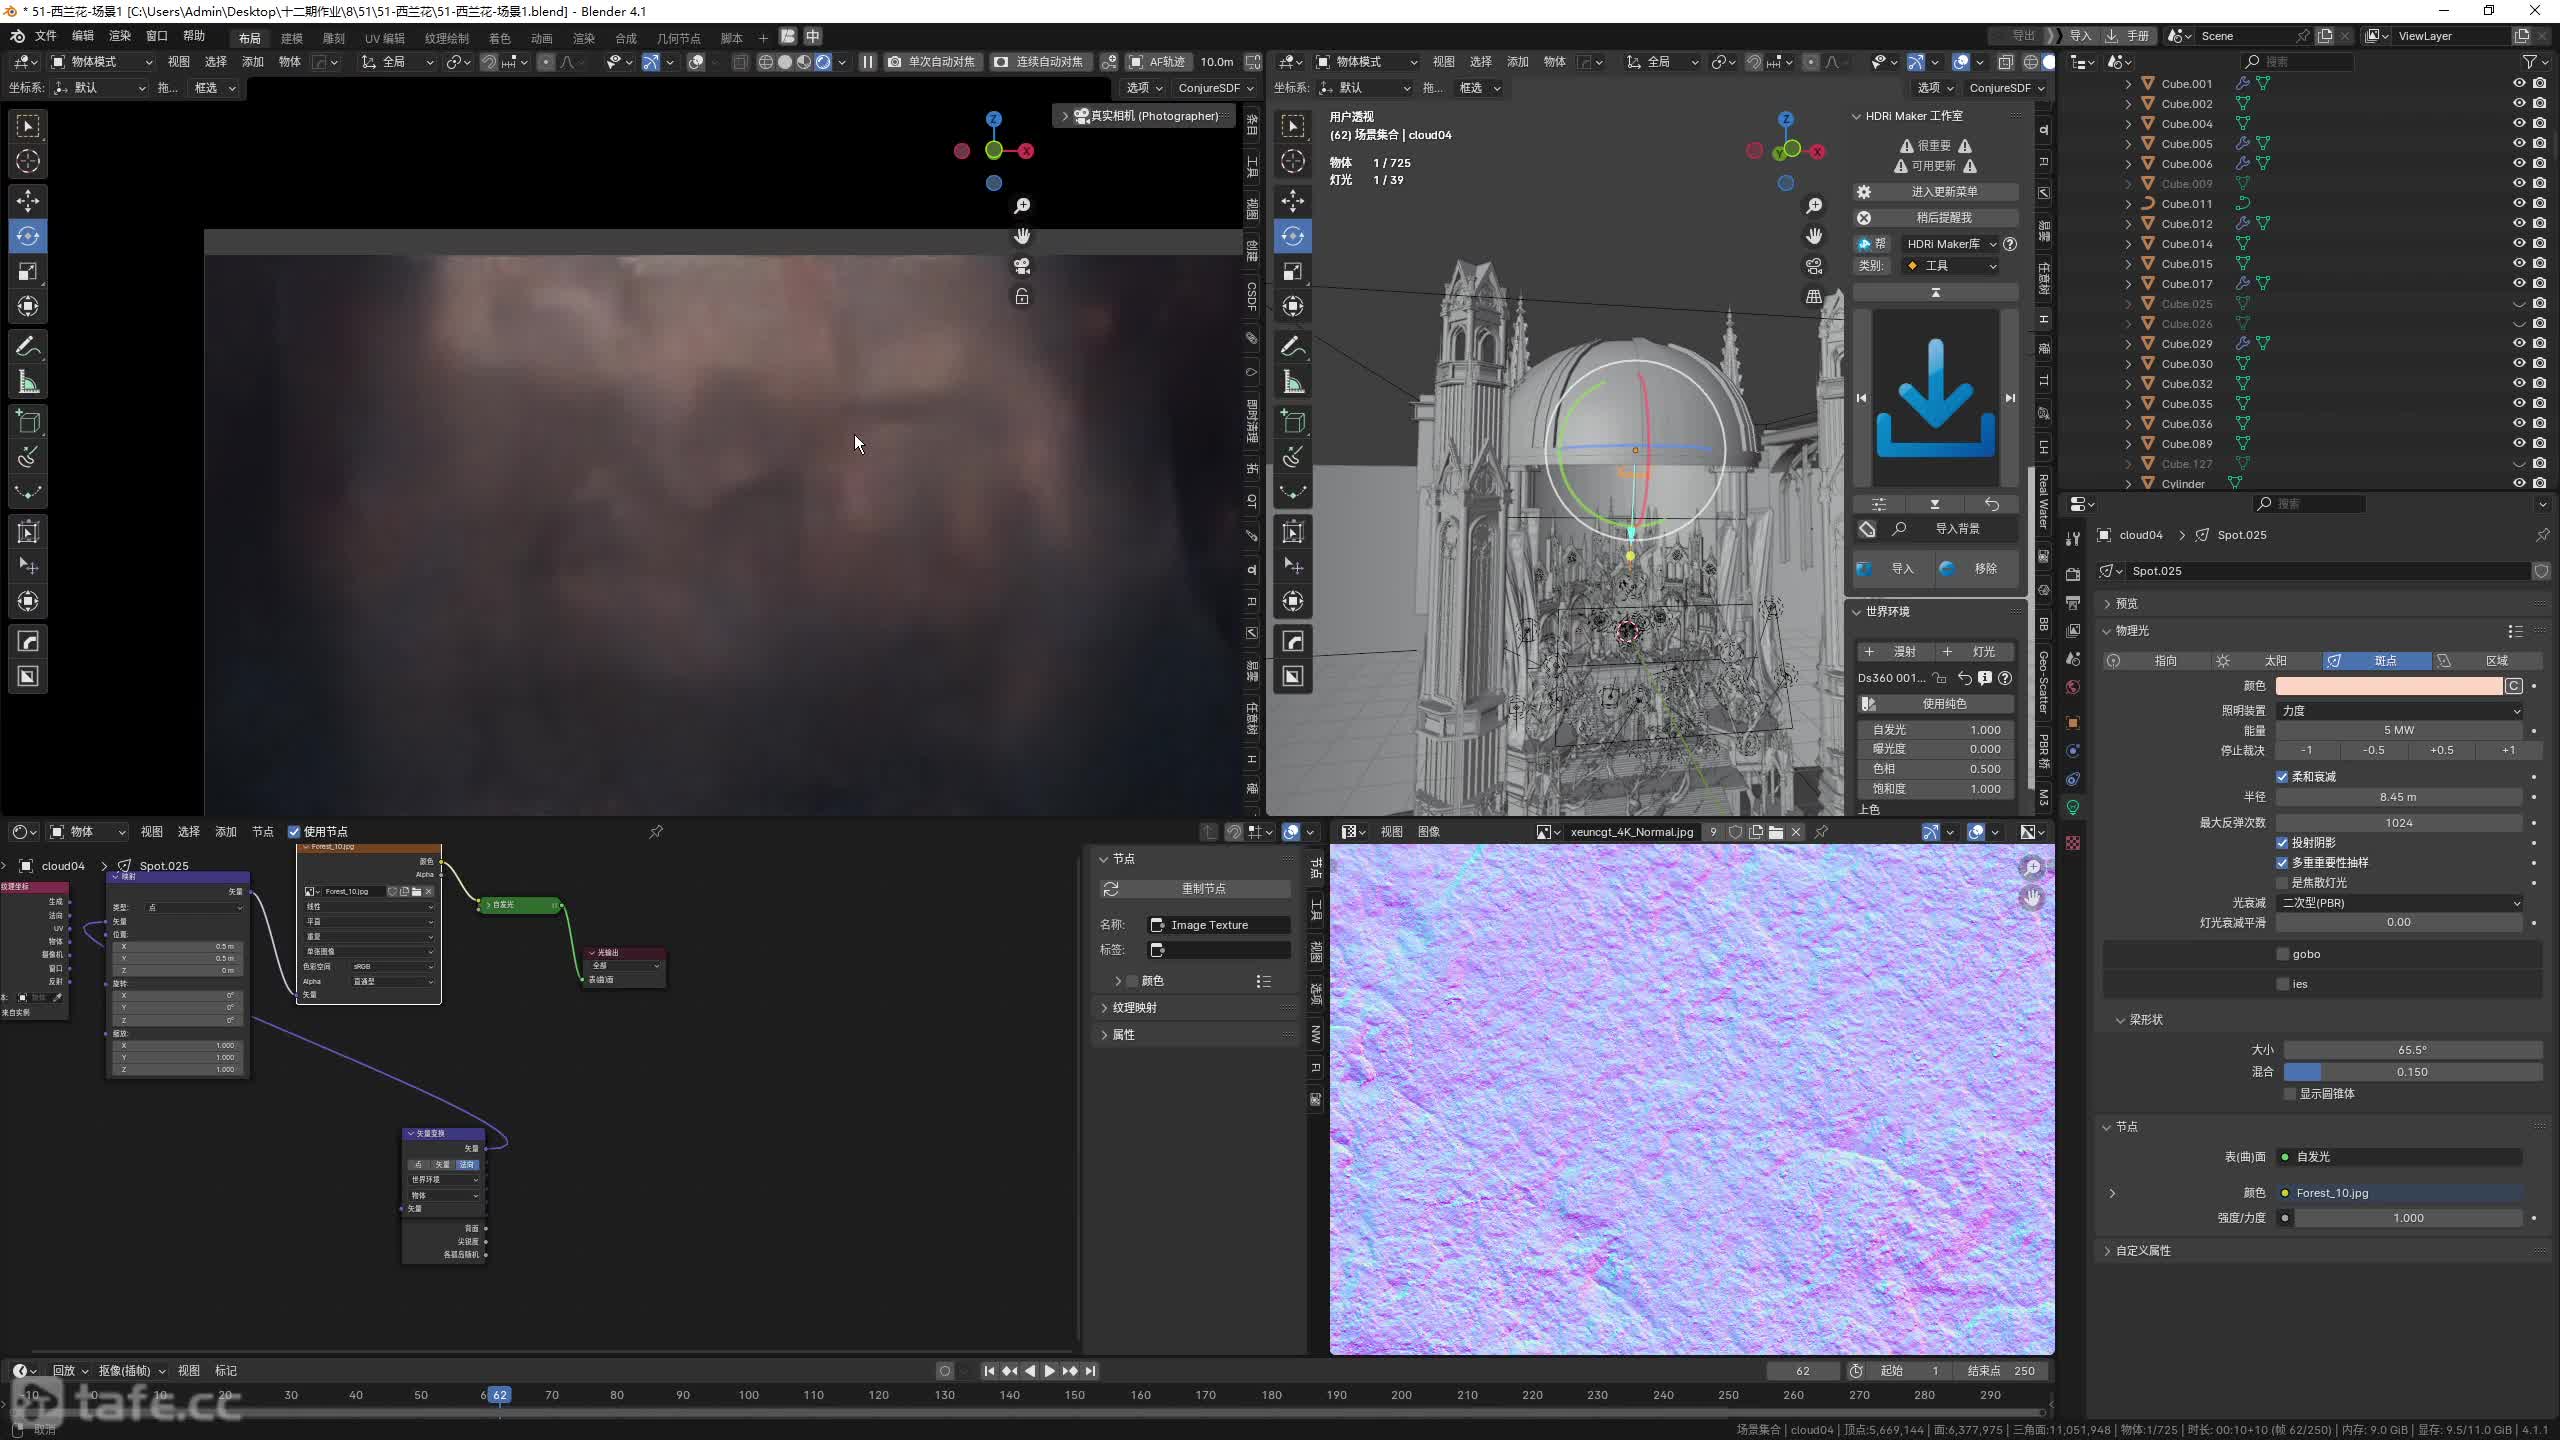
Task: Select the Move tool in left viewport
Action: pyautogui.click(x=28, y=200)
